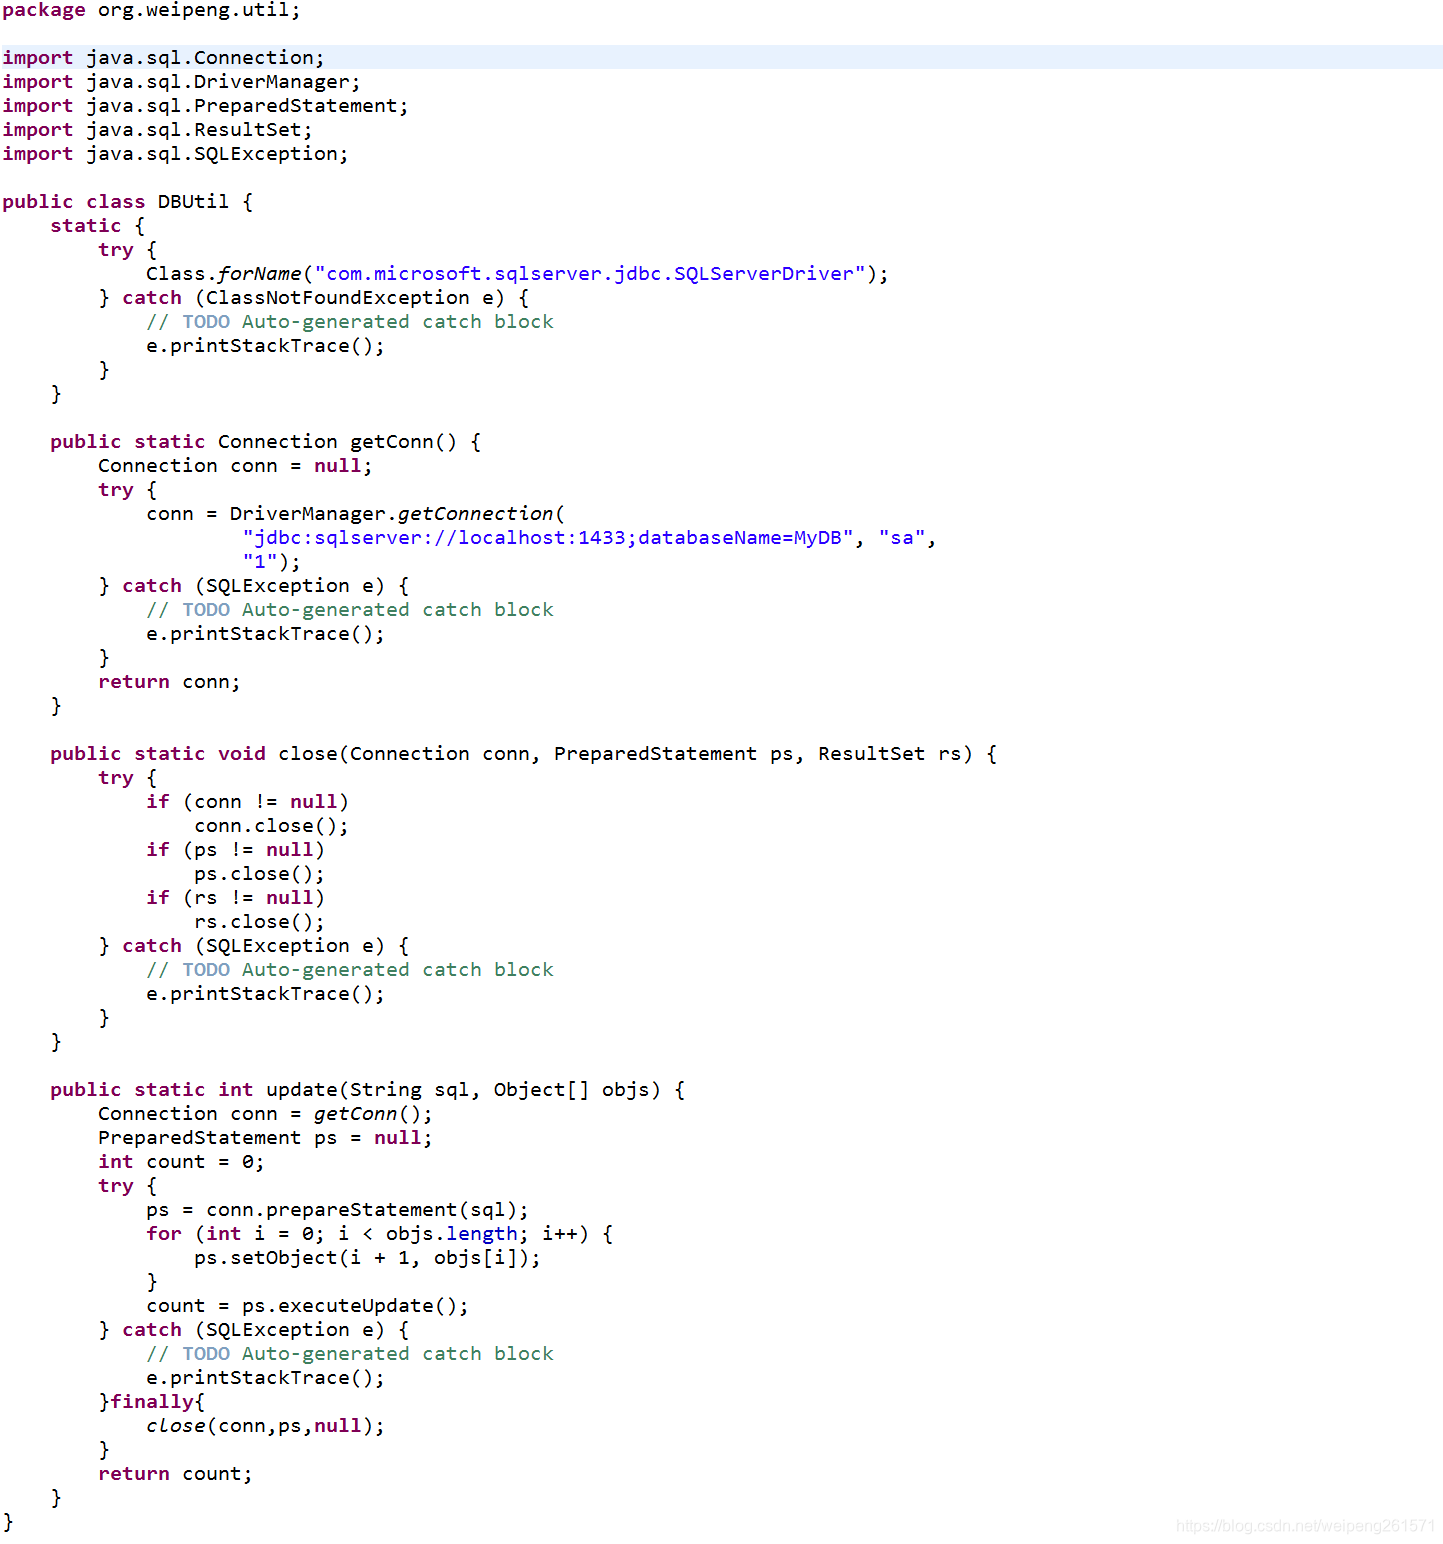
Task: Click the ps.close() statement
Action: (259, 874)
